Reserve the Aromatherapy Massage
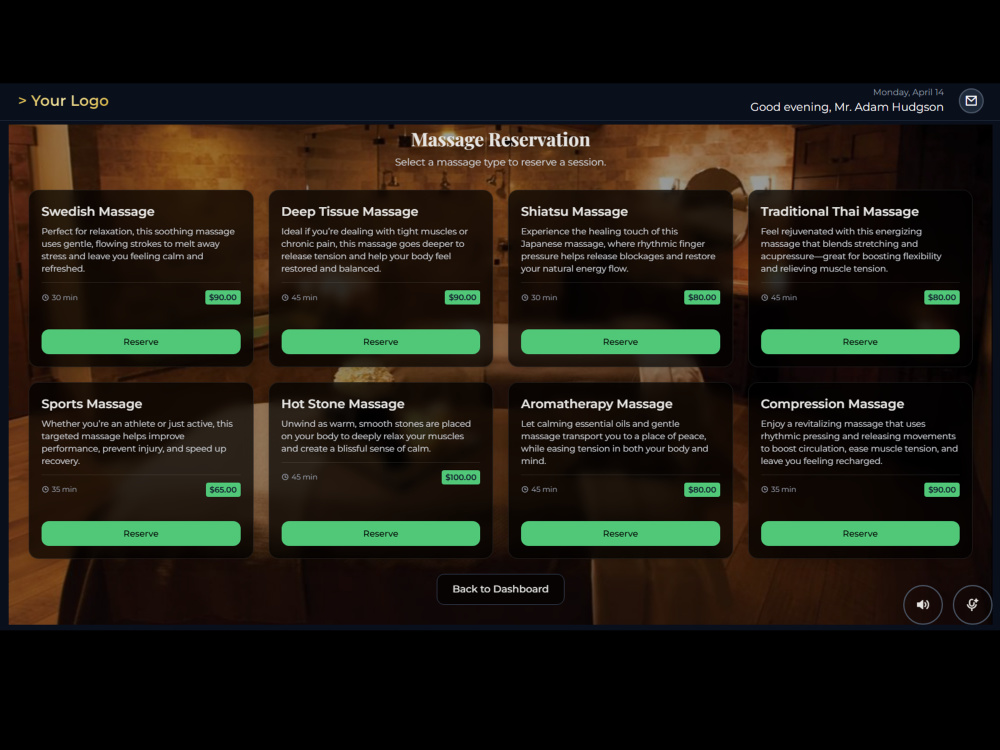This screenshot has width=1000, height=750. pos(621,533)
